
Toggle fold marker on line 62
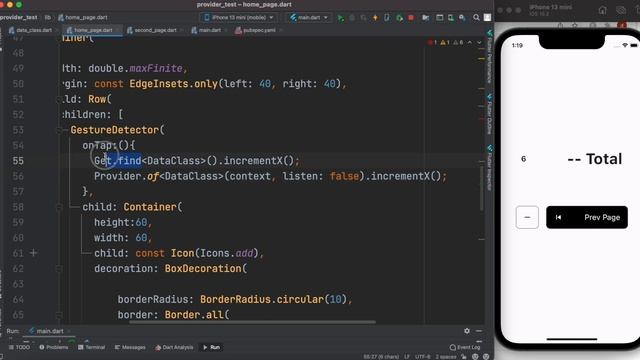tap(59, 269)
